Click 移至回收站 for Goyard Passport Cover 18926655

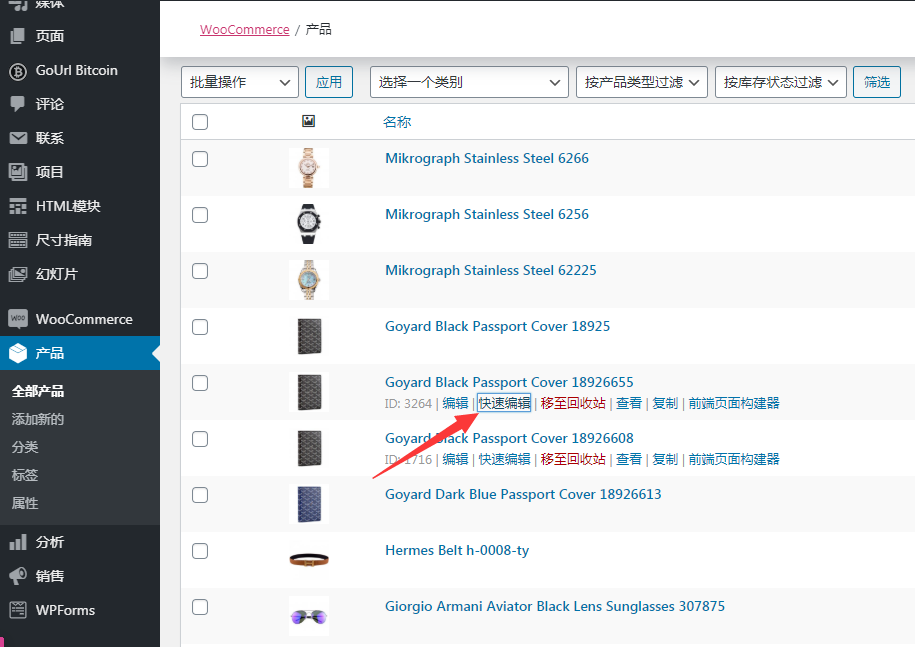(x=573, y=403)
